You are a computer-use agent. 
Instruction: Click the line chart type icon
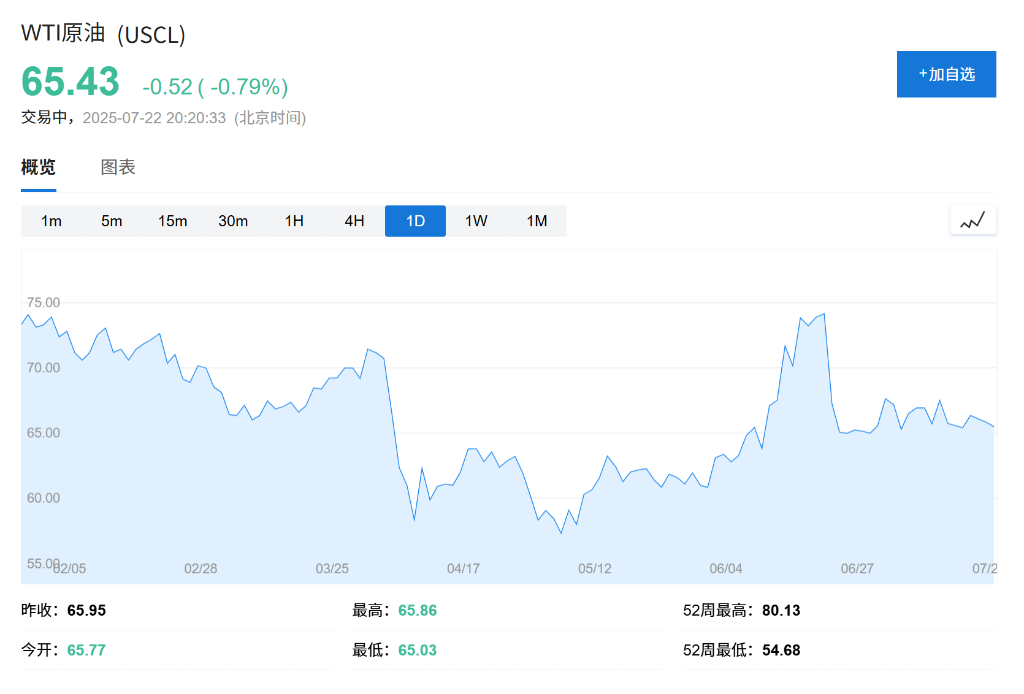click(x=973, y=220)
